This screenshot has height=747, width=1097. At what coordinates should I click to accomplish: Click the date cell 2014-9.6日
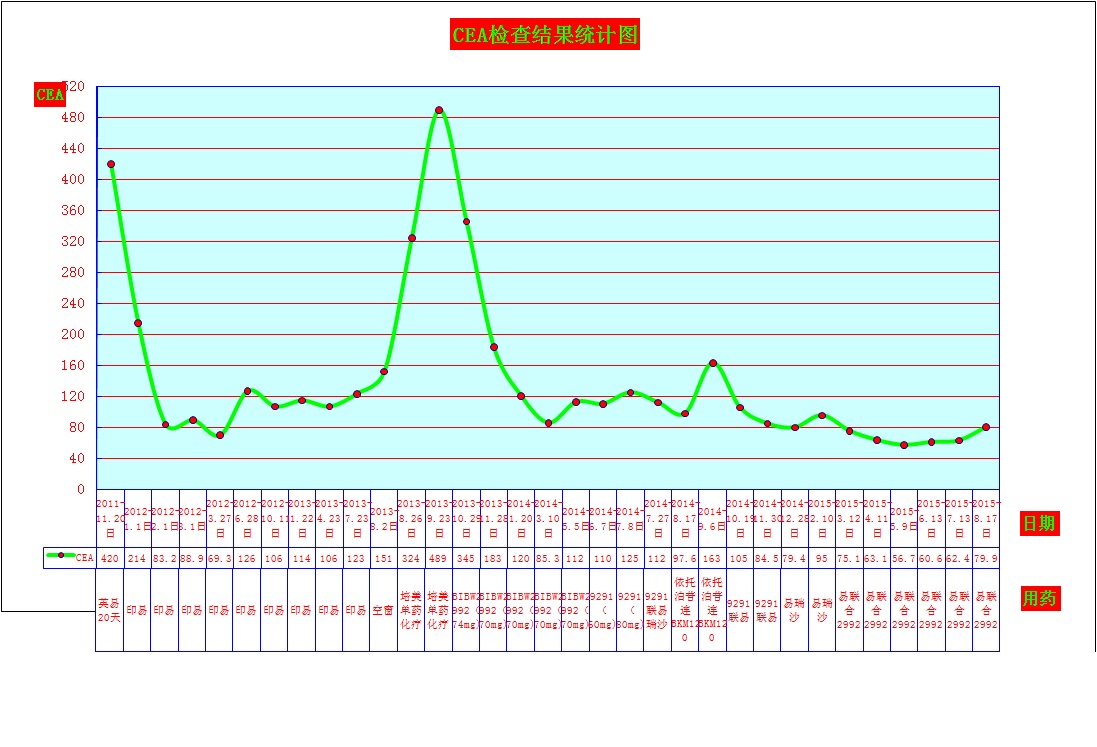pos(712,518)
